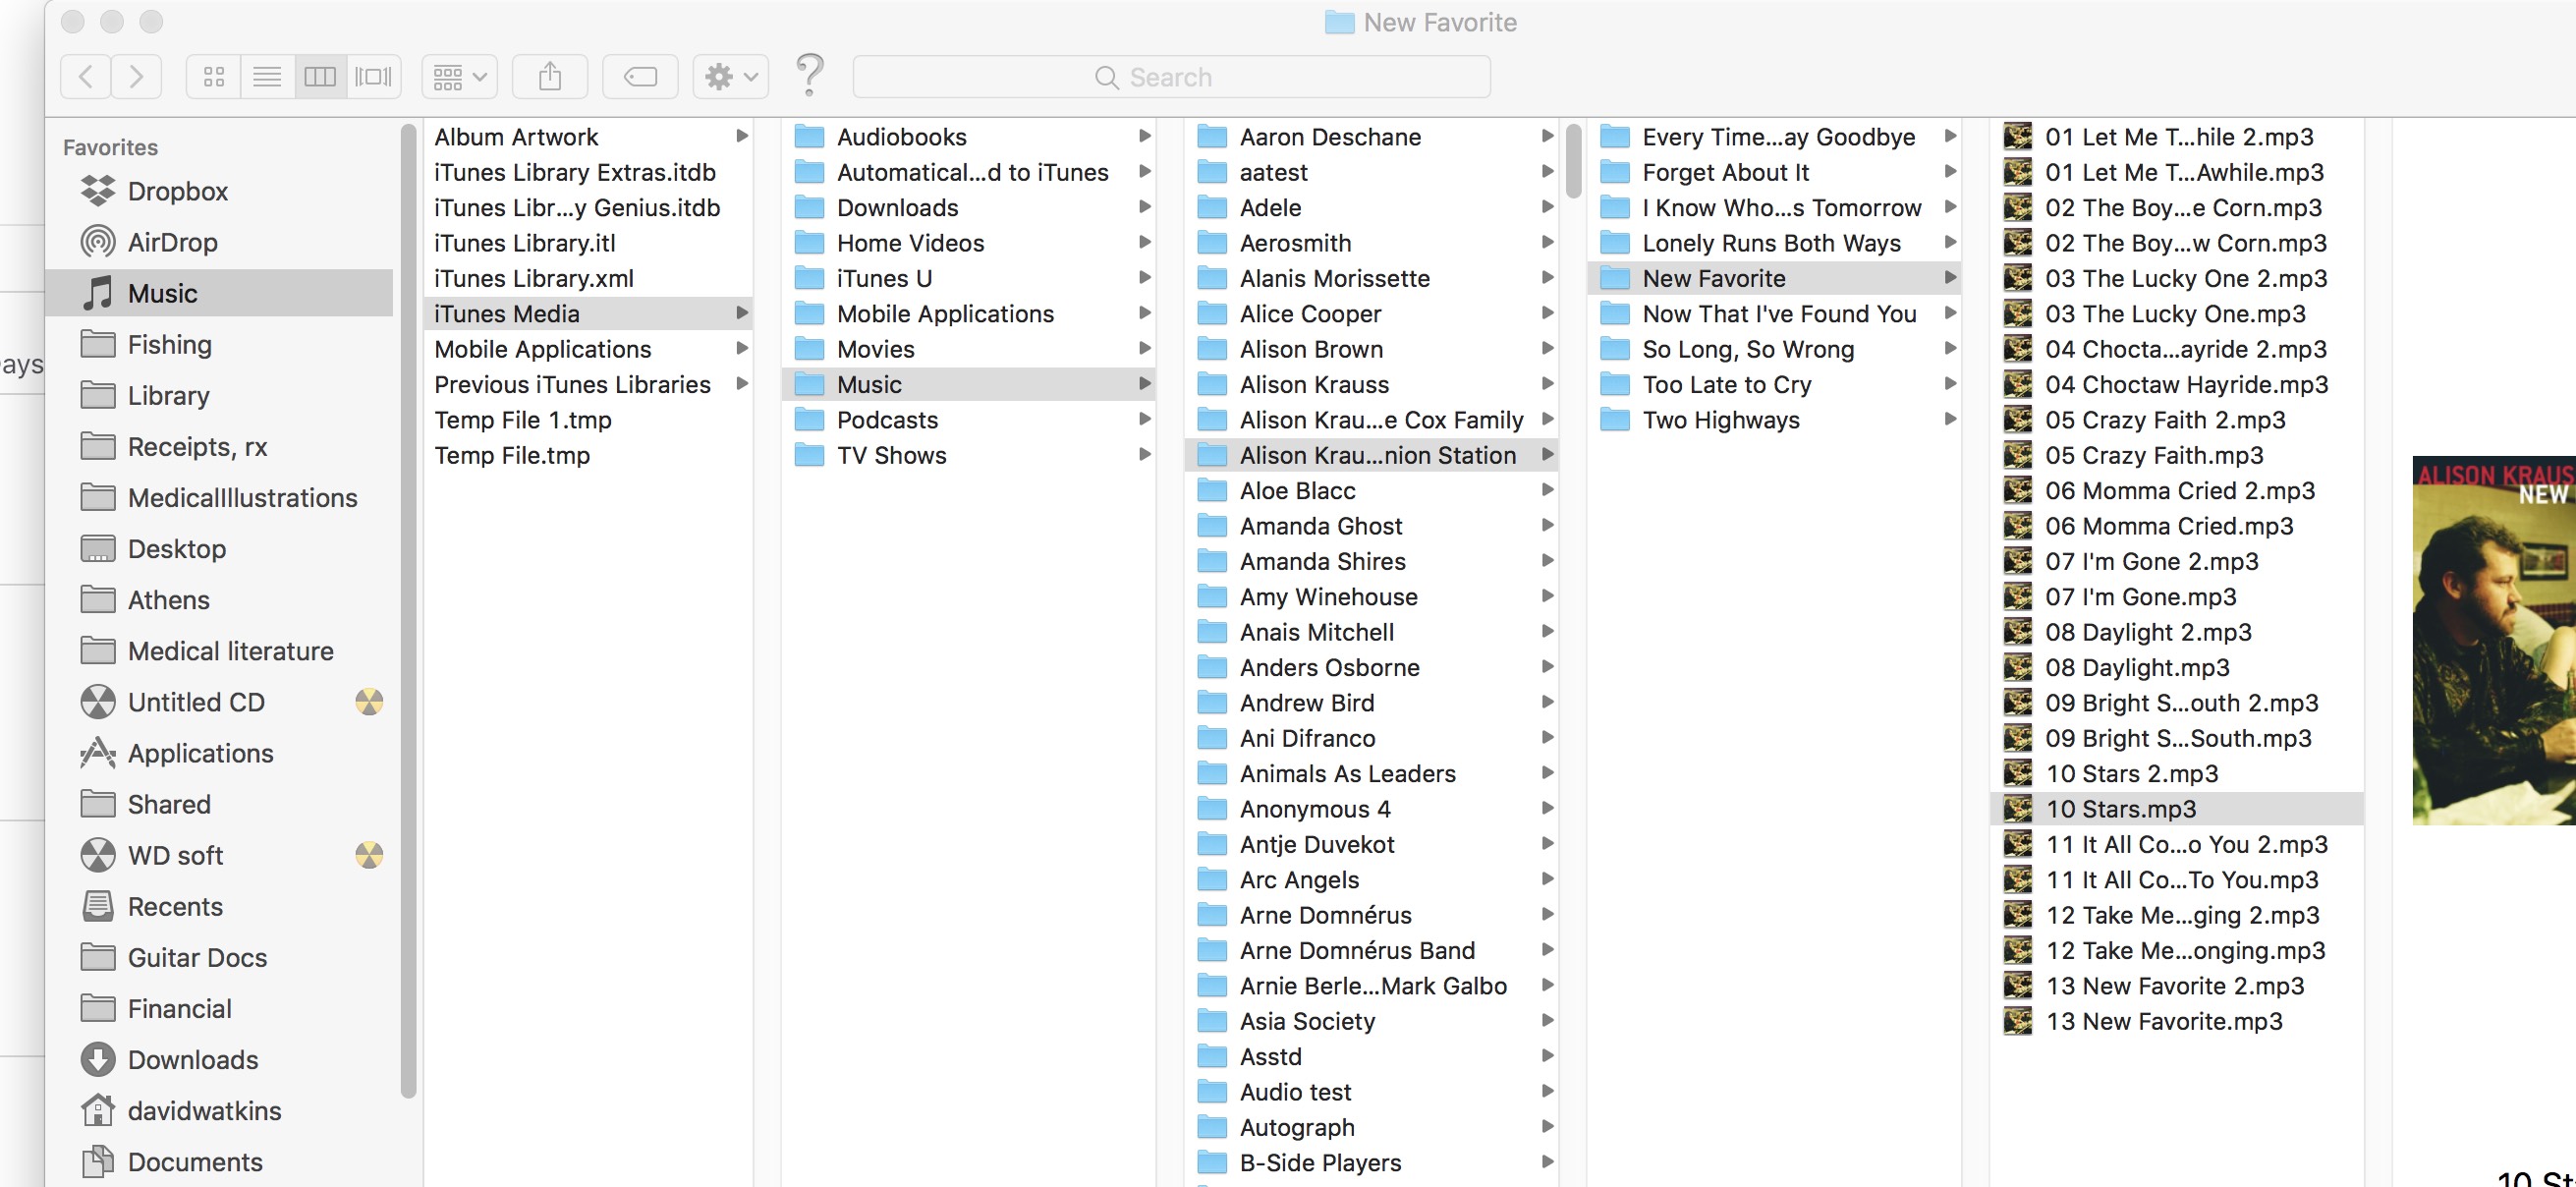This screenshot has width=2576, height=1187.
Task: Select 05 Crazy Faith 2.mp3 file
Action: pos(2177,419)
